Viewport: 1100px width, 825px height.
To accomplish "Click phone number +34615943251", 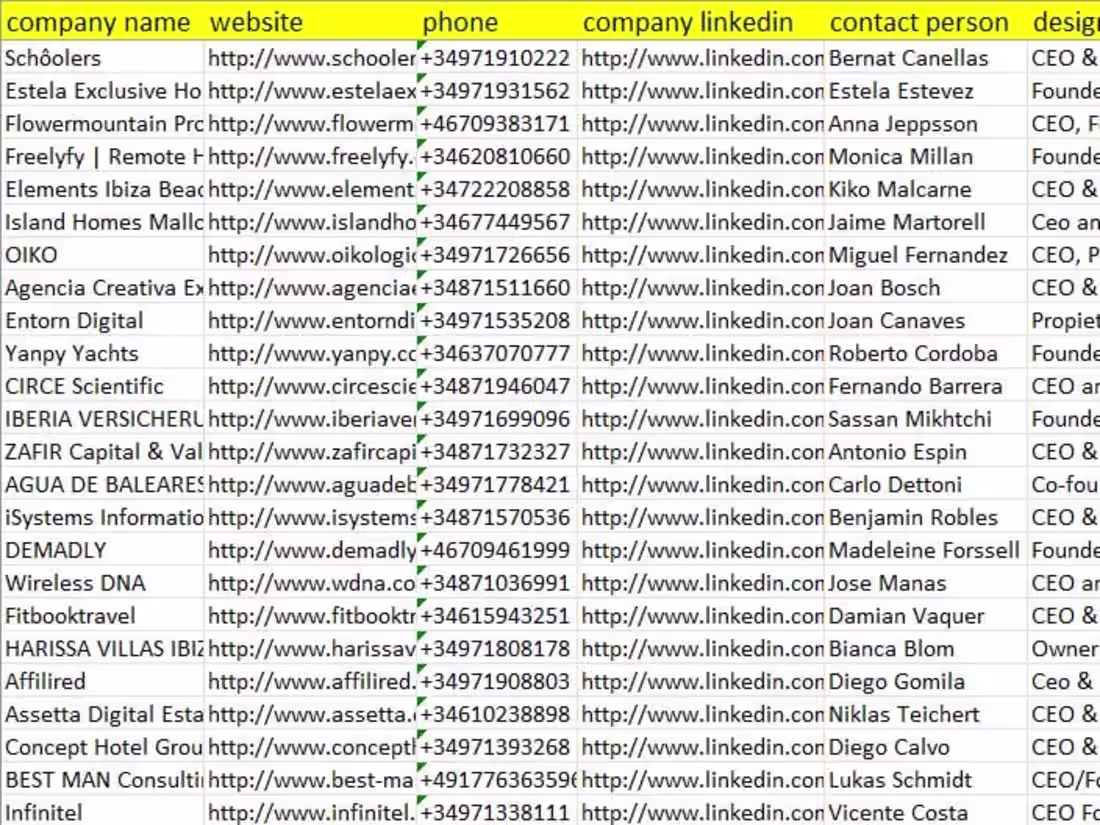I will (497, 616).
